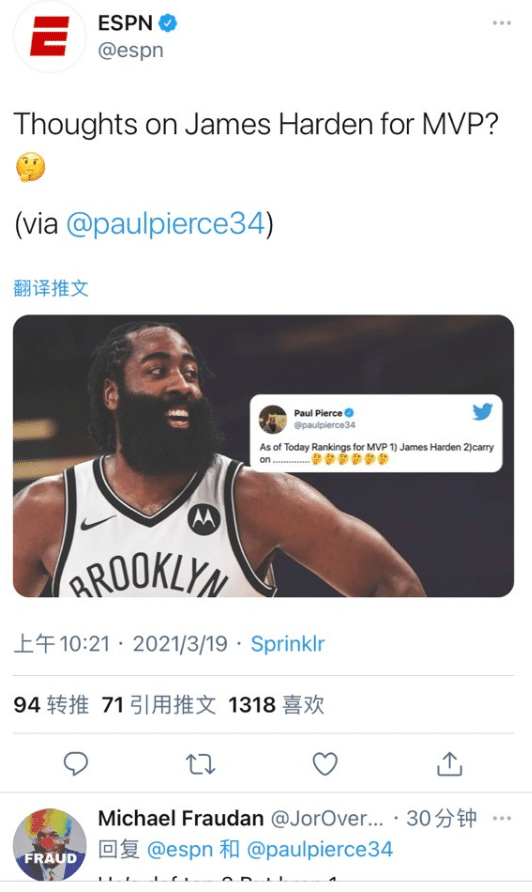The image size is (532, 892).
Task: View the 1318 likes list
Action: click(x=276, y=705)
